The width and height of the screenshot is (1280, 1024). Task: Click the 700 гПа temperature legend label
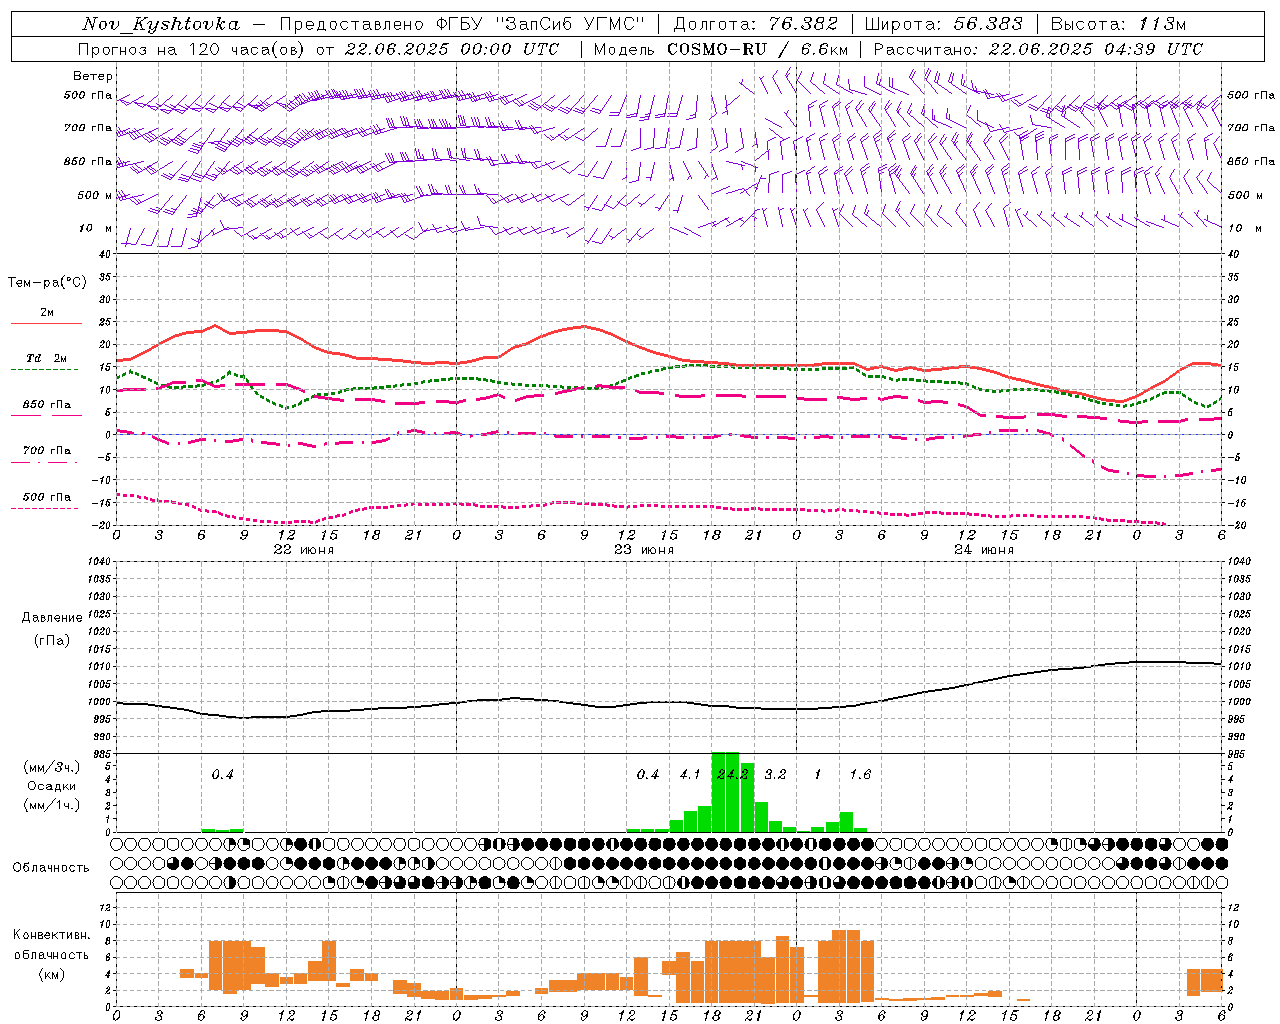tap(47, 451)
